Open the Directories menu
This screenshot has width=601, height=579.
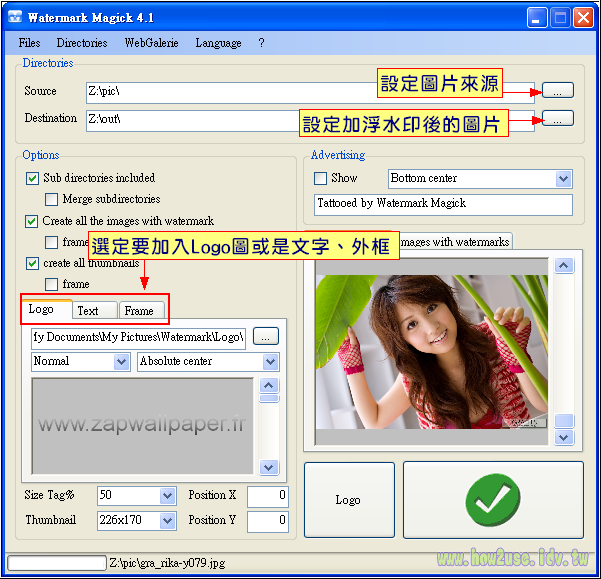click(x=82, y=43)
